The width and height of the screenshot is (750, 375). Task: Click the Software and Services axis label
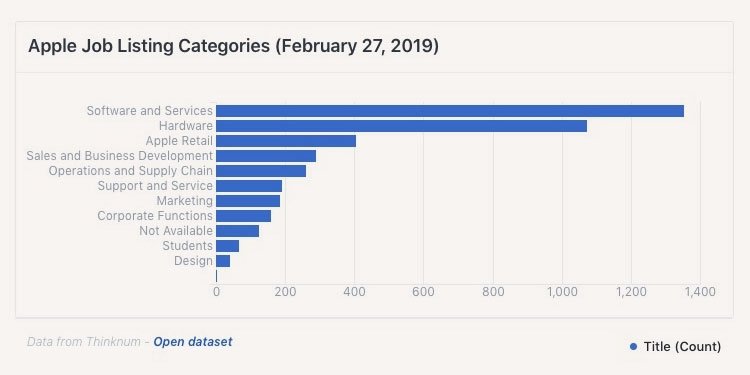(x=149, y=110)
